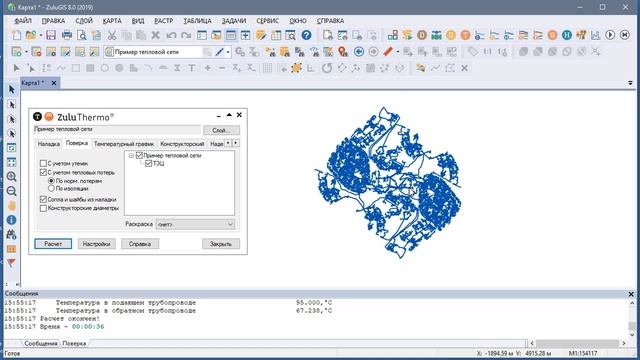Switch to the 'Наладка' tab

pos(49,144)
